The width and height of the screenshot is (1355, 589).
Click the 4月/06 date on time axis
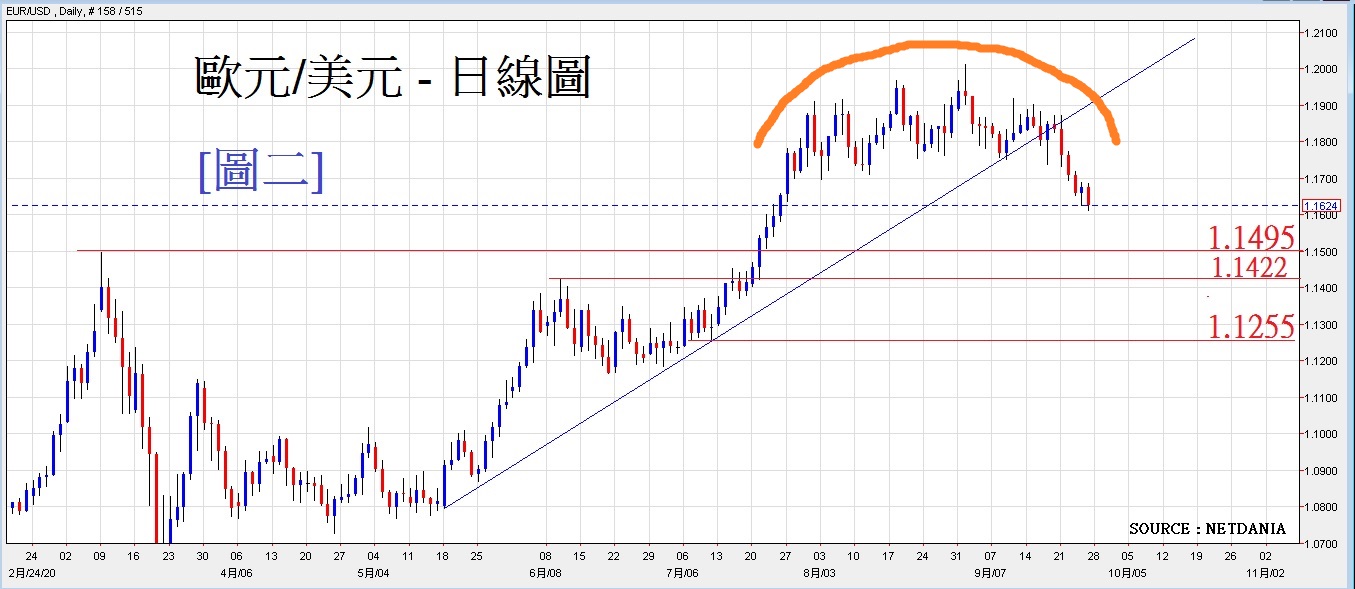(x=236, y=574)
